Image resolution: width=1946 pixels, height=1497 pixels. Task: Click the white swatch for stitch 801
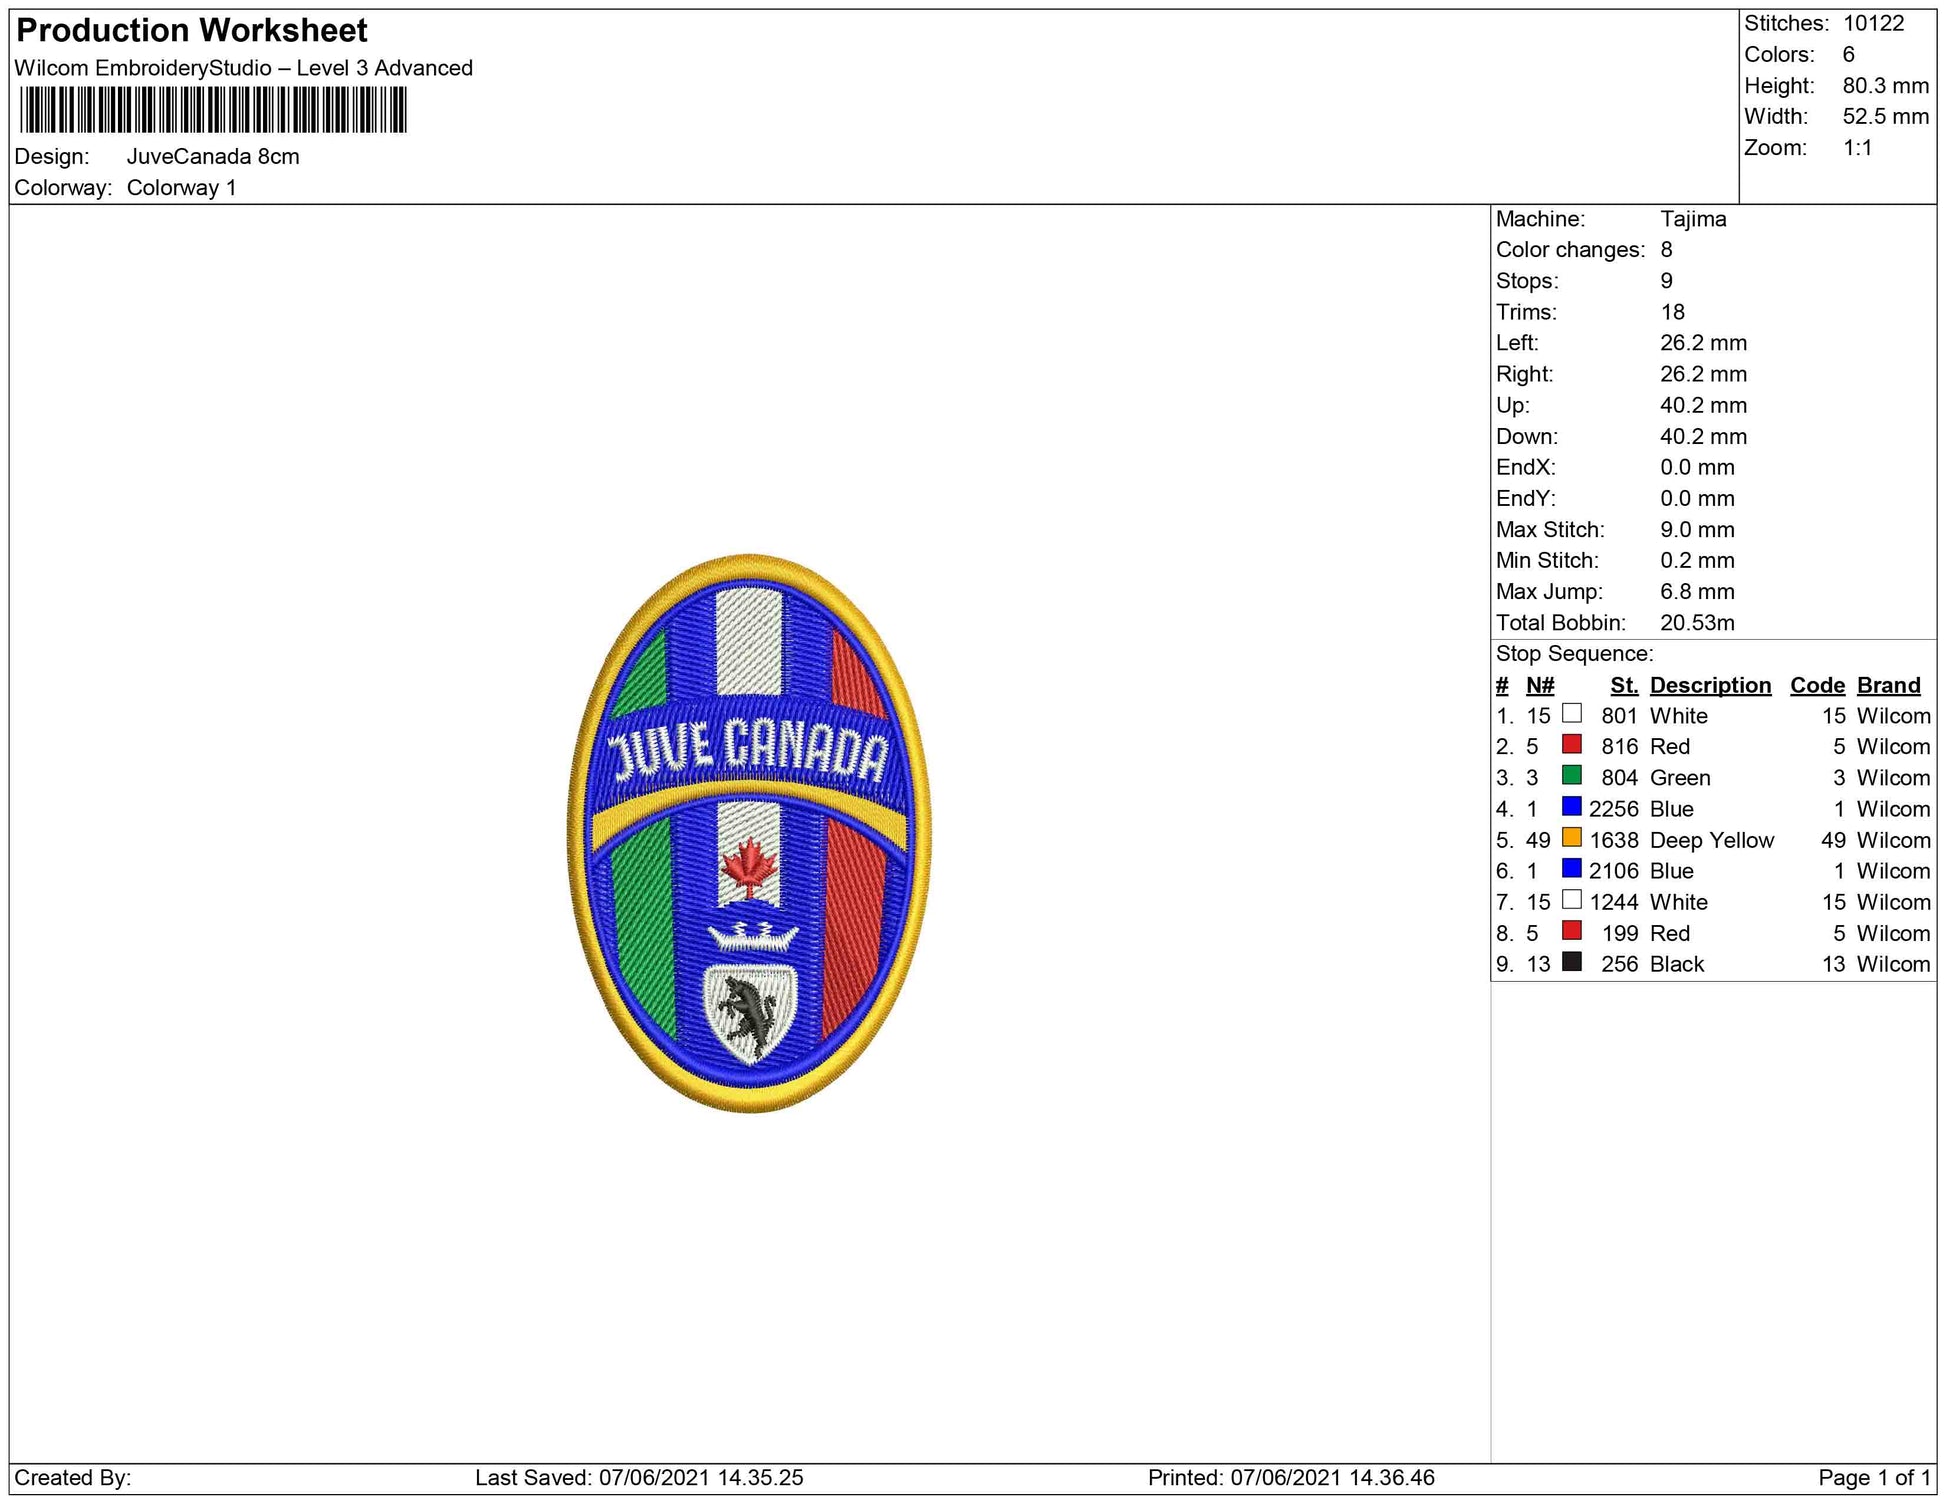coord(1572,714)
